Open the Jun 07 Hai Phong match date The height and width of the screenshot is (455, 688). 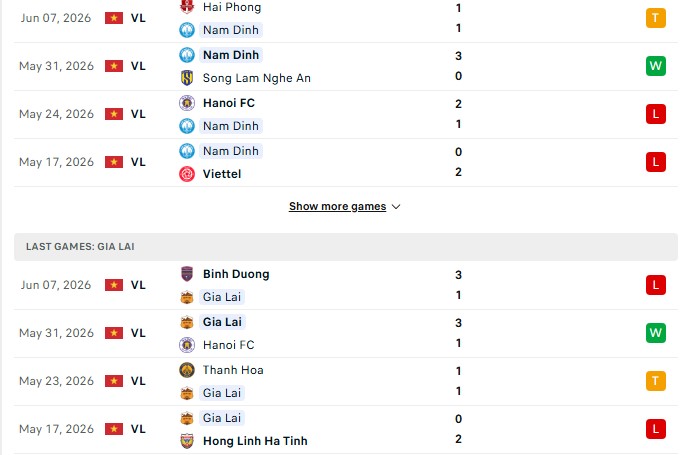click(x=56, y=18)
